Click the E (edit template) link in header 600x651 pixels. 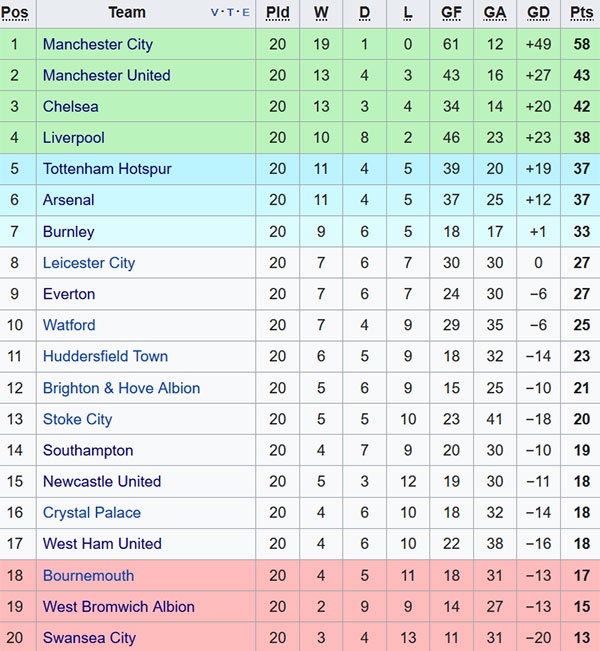(x=246, y=13)
